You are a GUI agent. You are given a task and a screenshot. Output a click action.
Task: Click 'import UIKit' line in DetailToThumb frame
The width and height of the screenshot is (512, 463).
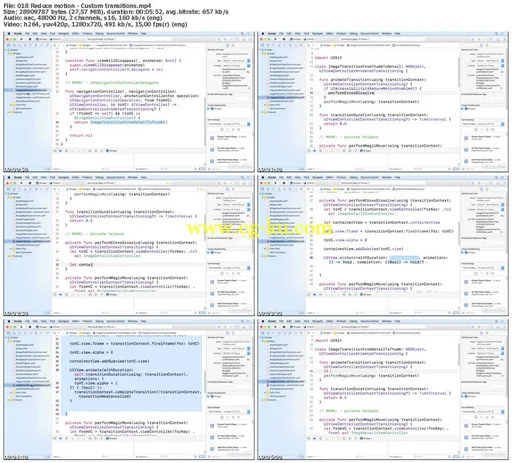click(328, 341)
